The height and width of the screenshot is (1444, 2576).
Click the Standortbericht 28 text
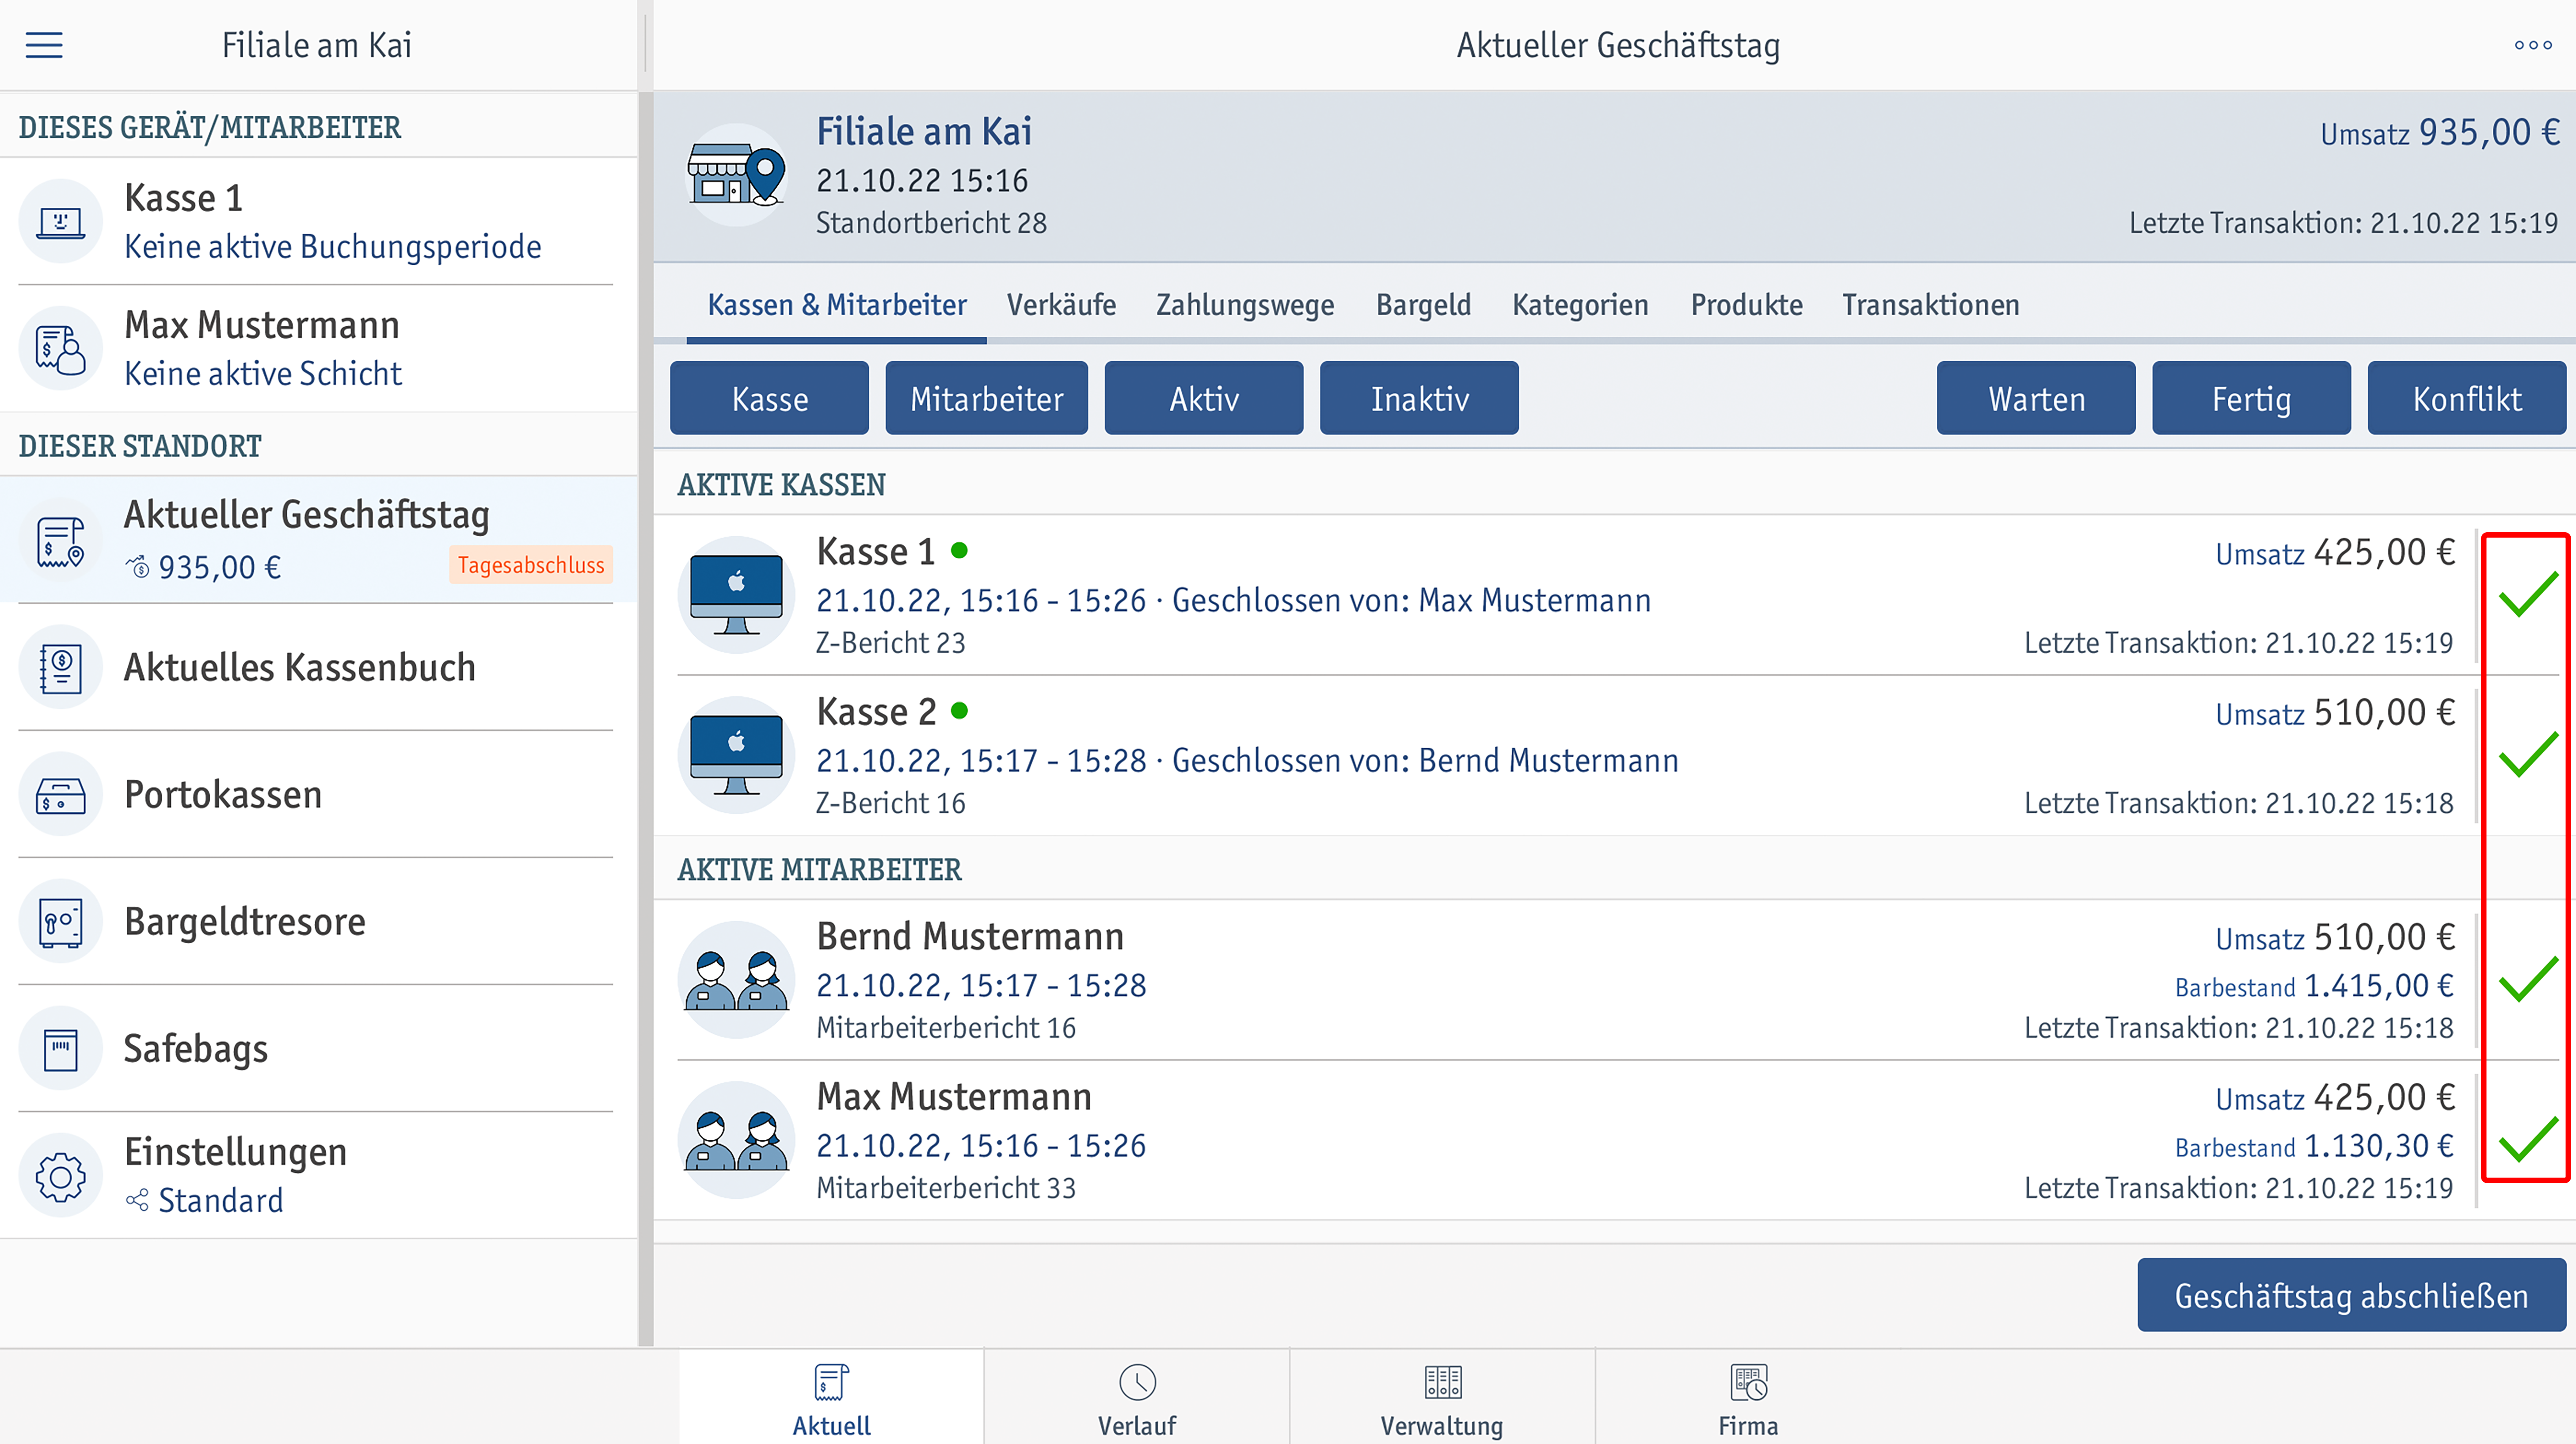[x=931, y=223]
